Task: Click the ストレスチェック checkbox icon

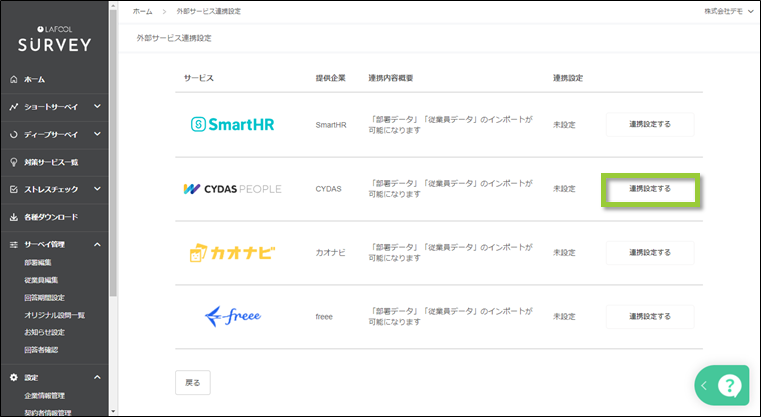Action: (13, 189)
